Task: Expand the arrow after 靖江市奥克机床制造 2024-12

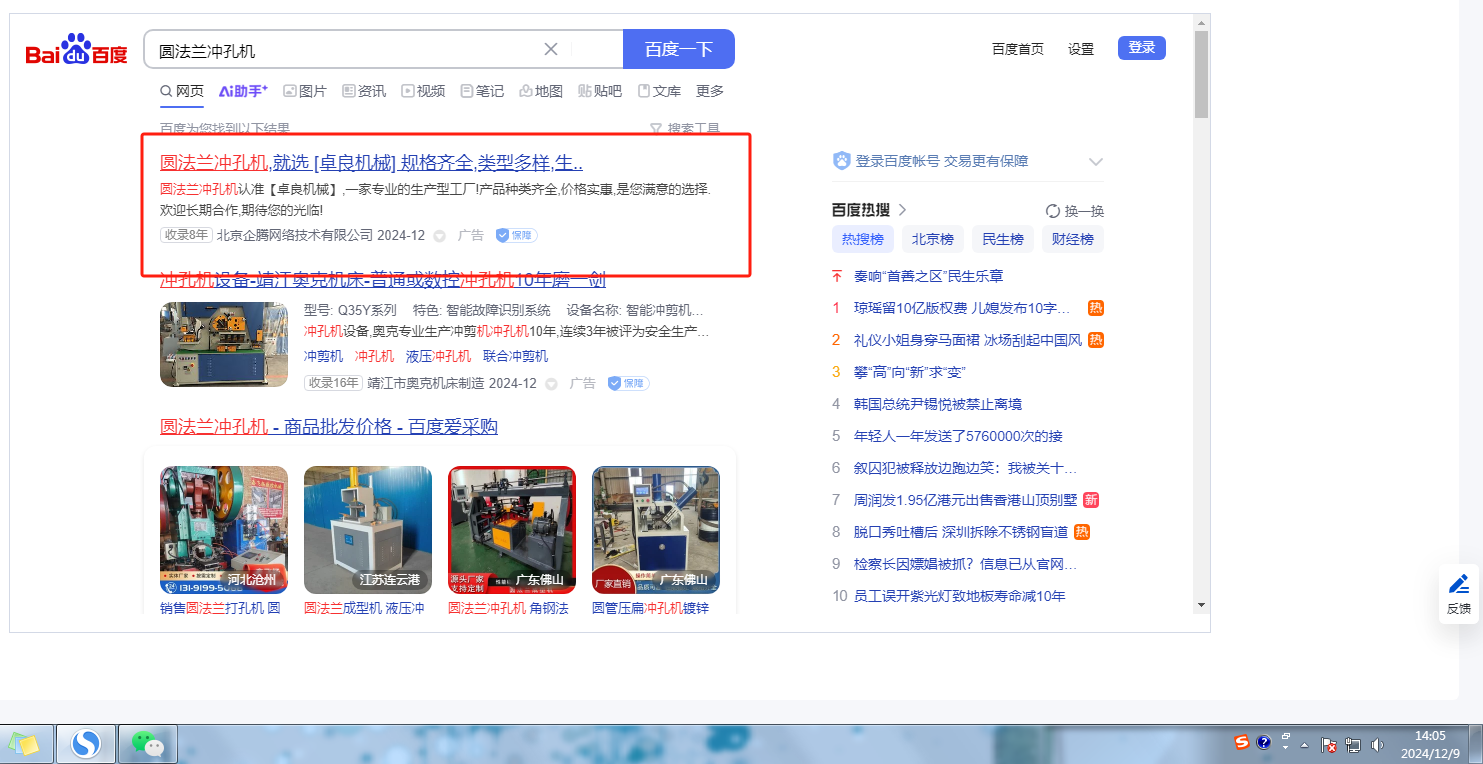Action: (x=551, y=384)
